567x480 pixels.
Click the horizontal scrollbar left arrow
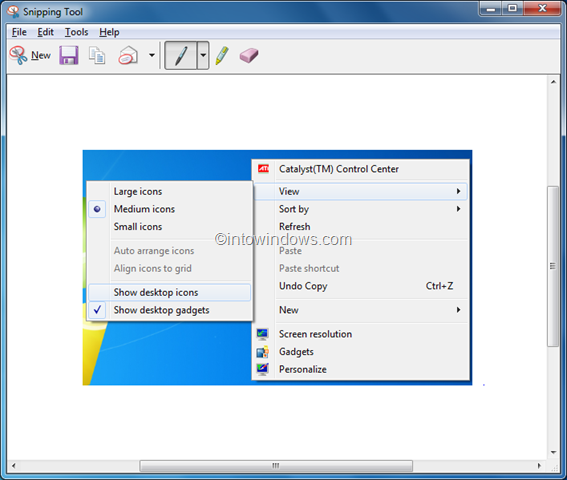click(14, 466)
